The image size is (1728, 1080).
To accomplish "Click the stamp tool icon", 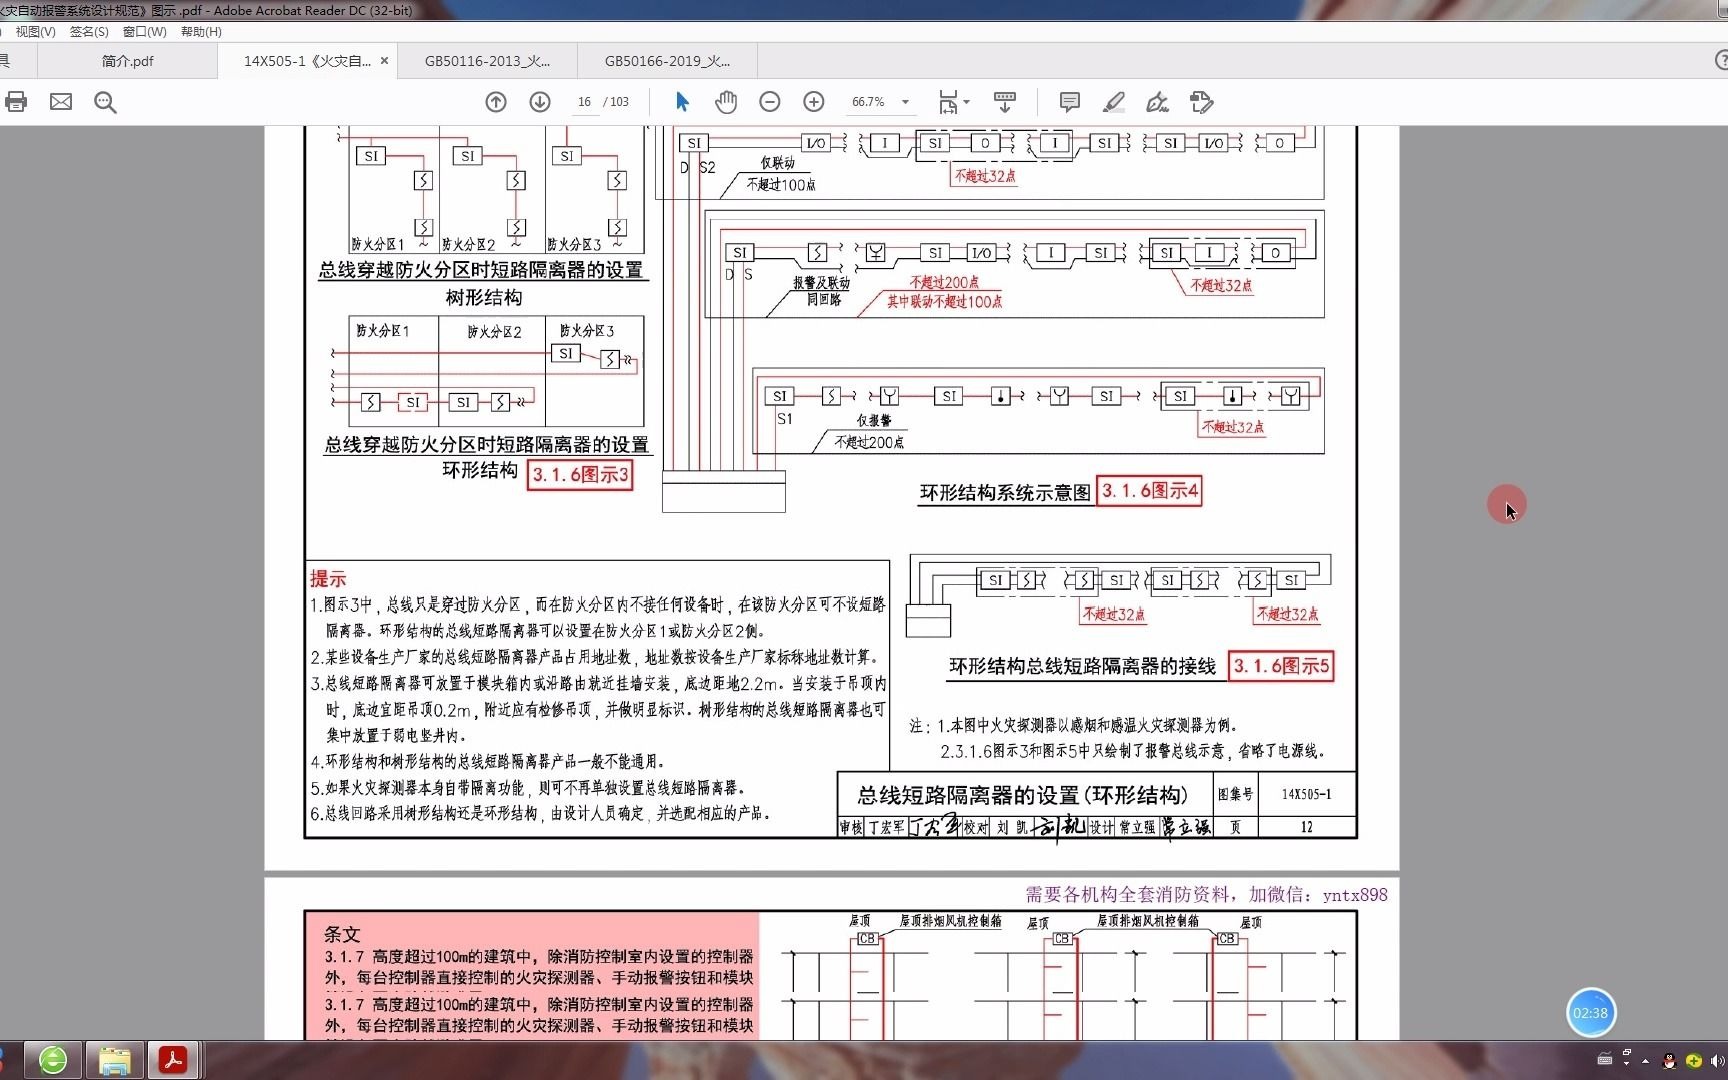I will [1201, 102].
